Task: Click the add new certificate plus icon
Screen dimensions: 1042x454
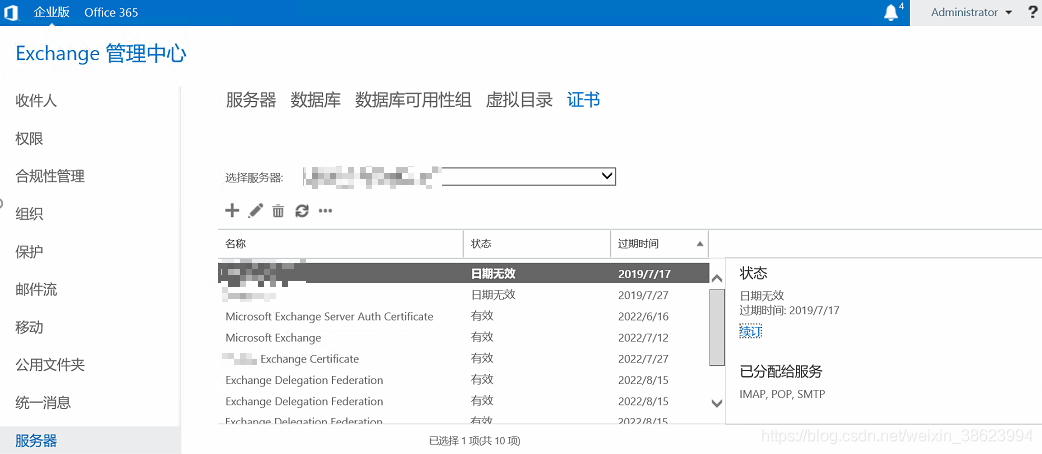Action: tap(232, 211)
